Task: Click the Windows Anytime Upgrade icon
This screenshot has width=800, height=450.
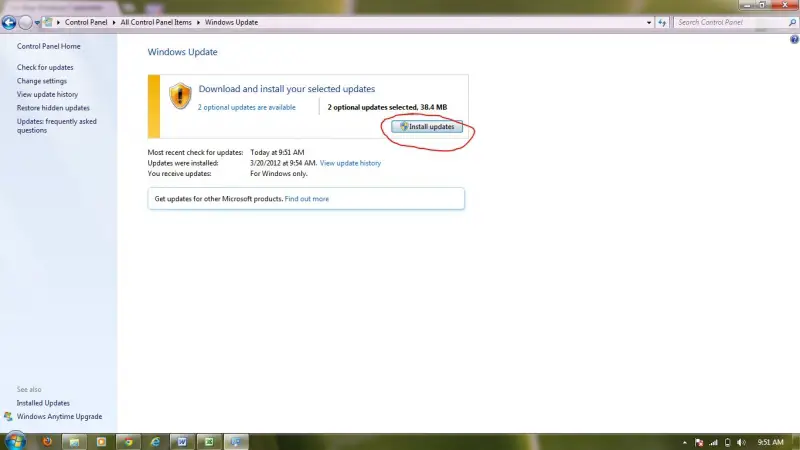Action: pyautogui.click(x=8, y=416)
